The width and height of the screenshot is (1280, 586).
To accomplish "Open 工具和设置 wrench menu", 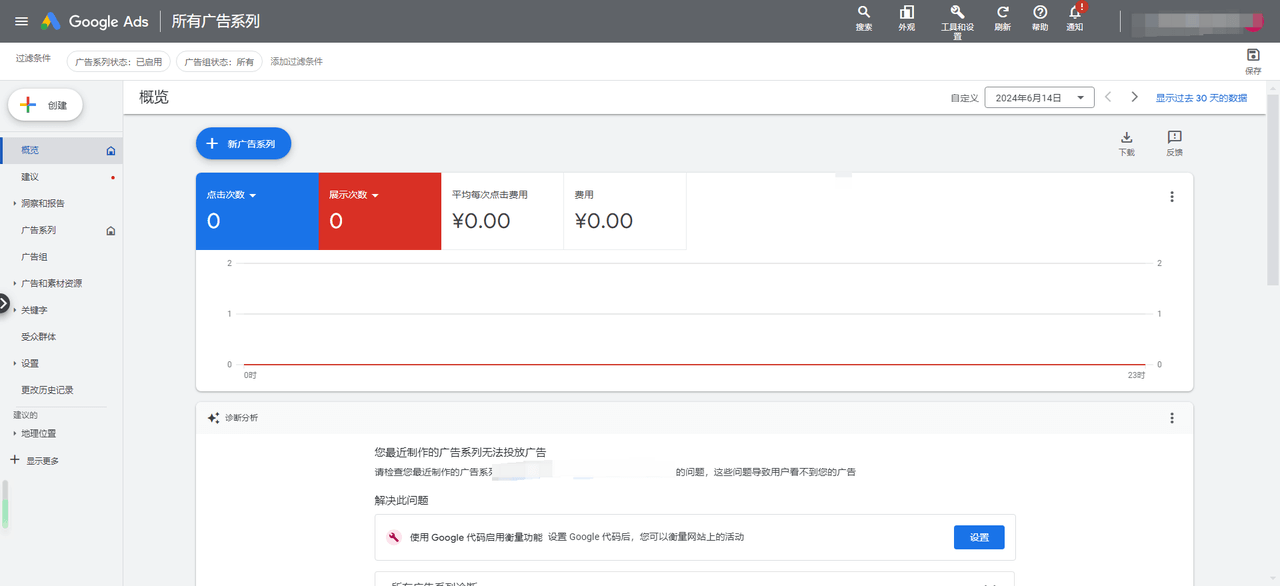I will [957, 21].
